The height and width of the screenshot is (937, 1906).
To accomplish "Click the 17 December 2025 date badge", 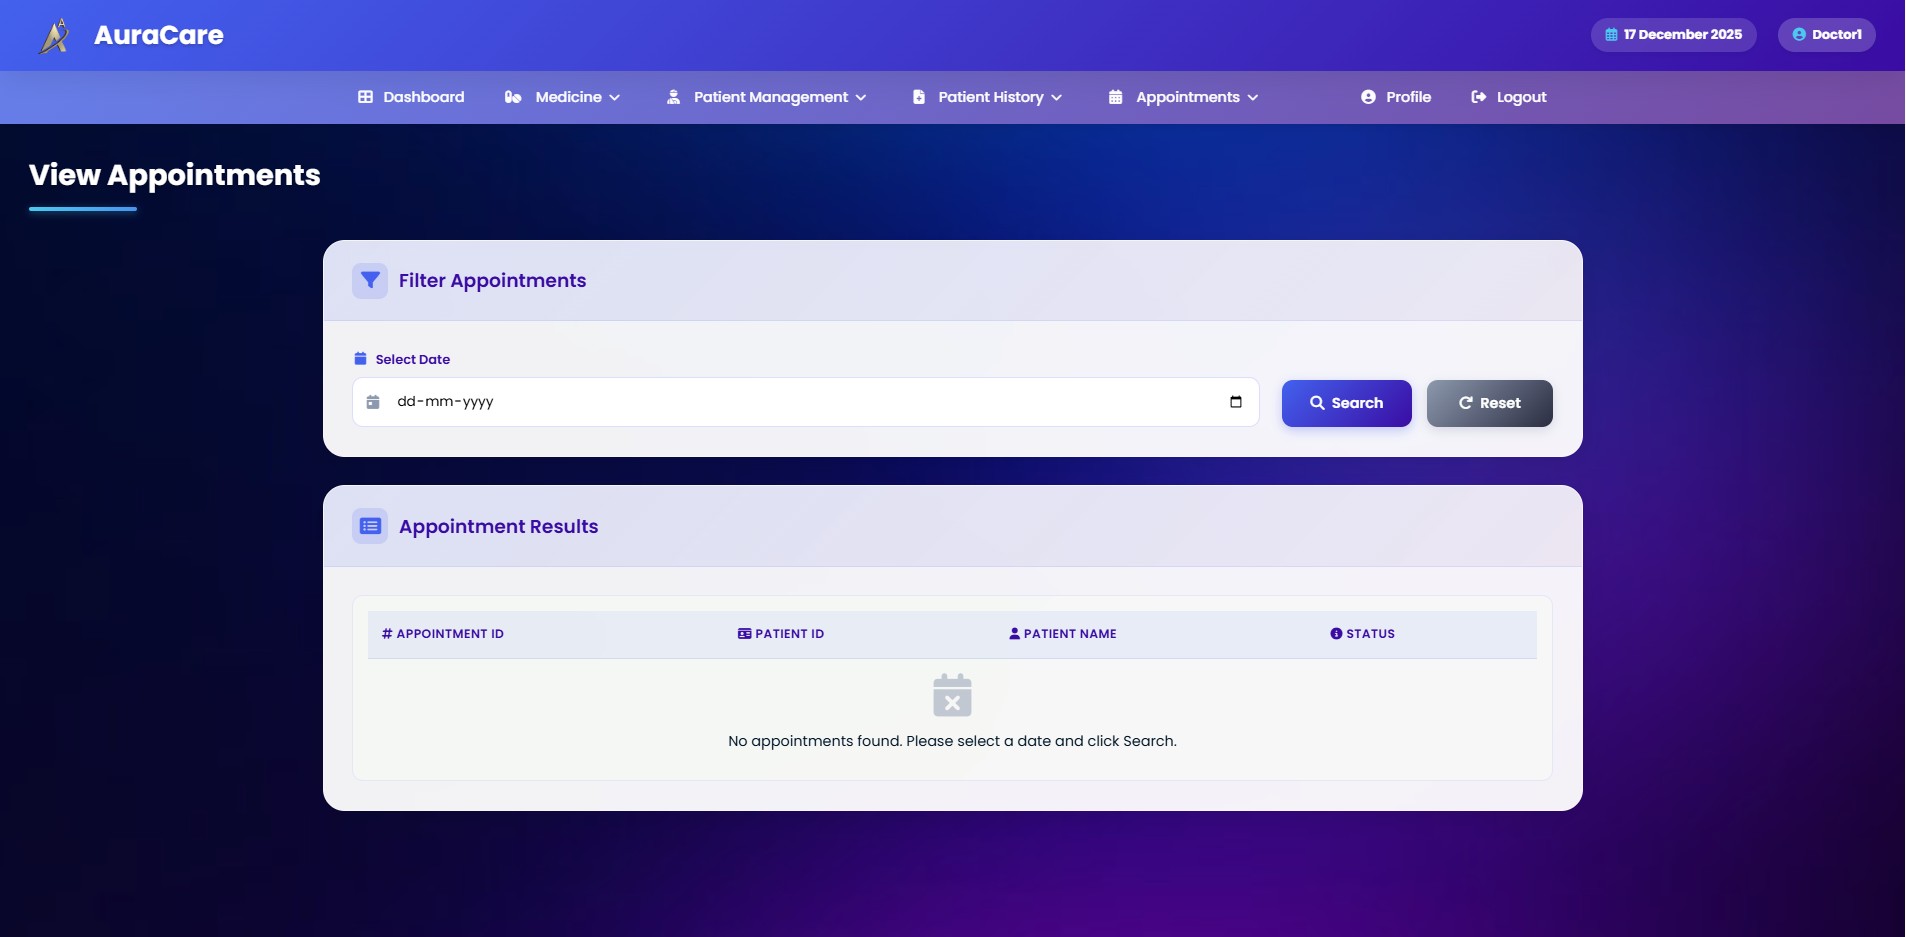I will click(1673, 35).
